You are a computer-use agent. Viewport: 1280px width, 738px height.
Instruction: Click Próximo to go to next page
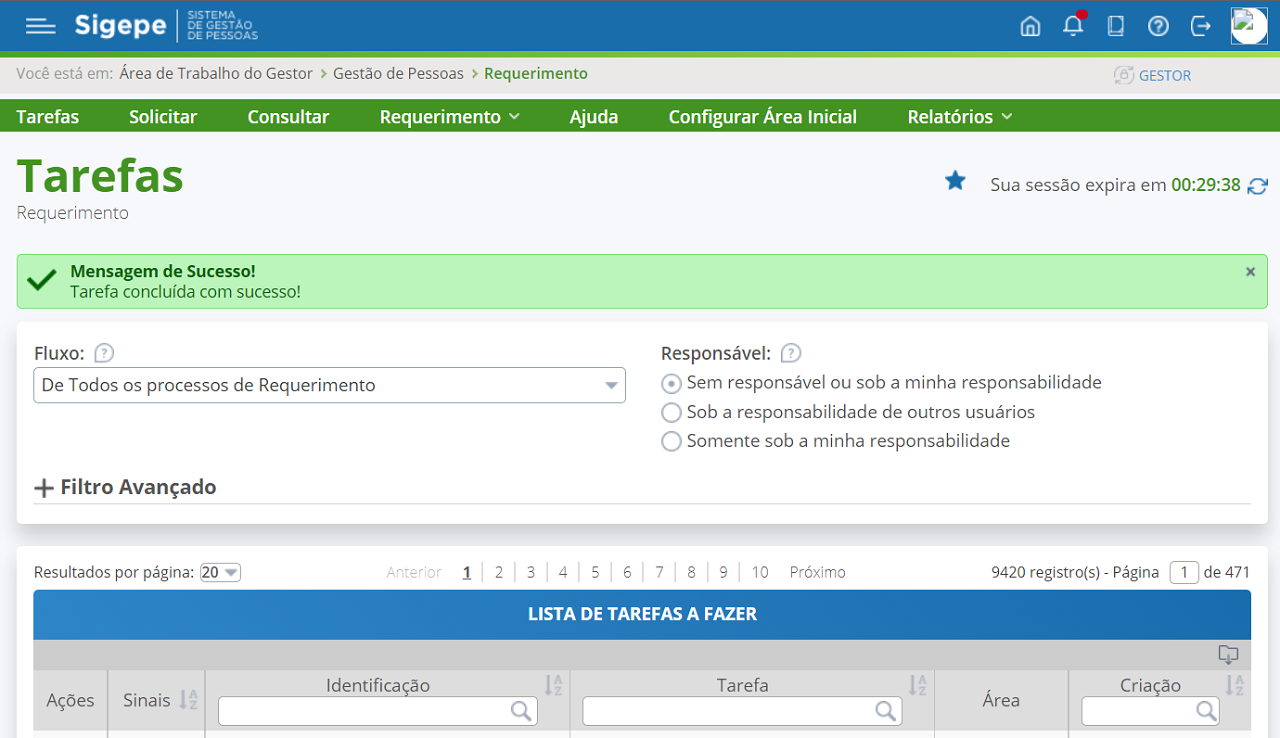pyautogui.click(x=818, y=573)
